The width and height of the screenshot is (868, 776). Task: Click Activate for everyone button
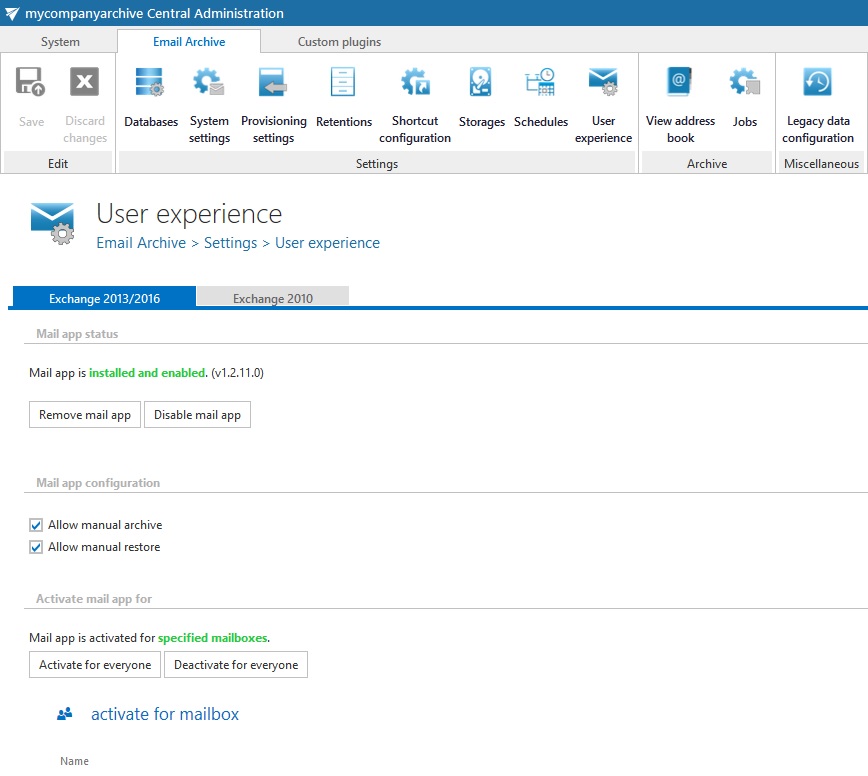pyautogui.click(x=95, y=665)
